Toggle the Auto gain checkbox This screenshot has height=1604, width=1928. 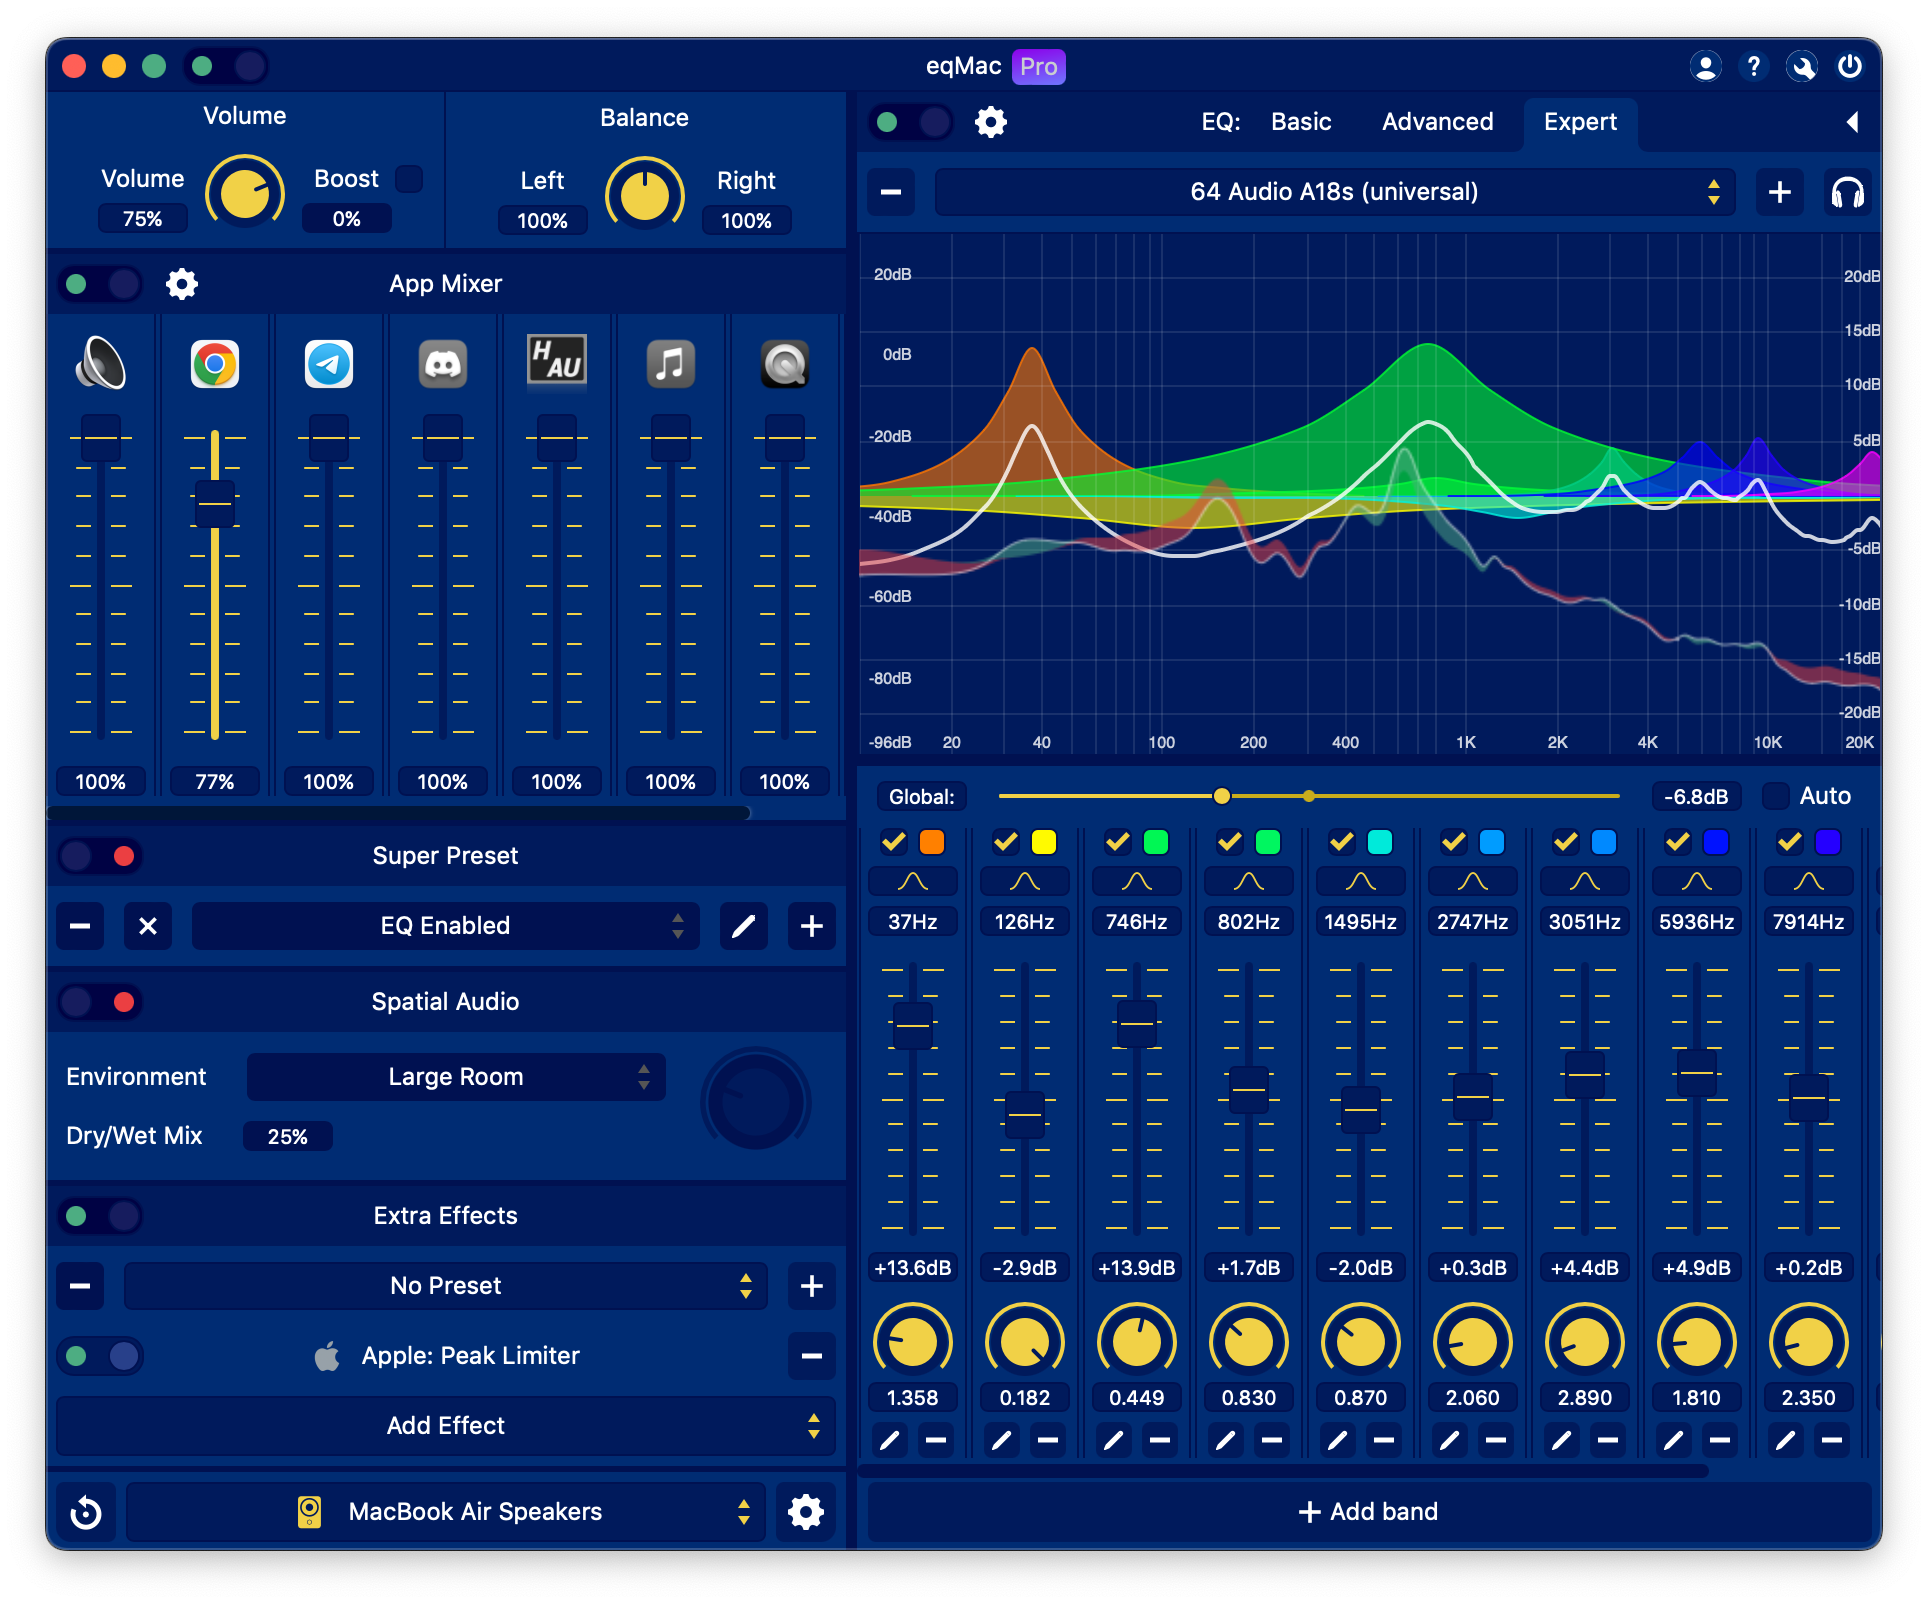pyautogui.click(x=1776, y=796)
